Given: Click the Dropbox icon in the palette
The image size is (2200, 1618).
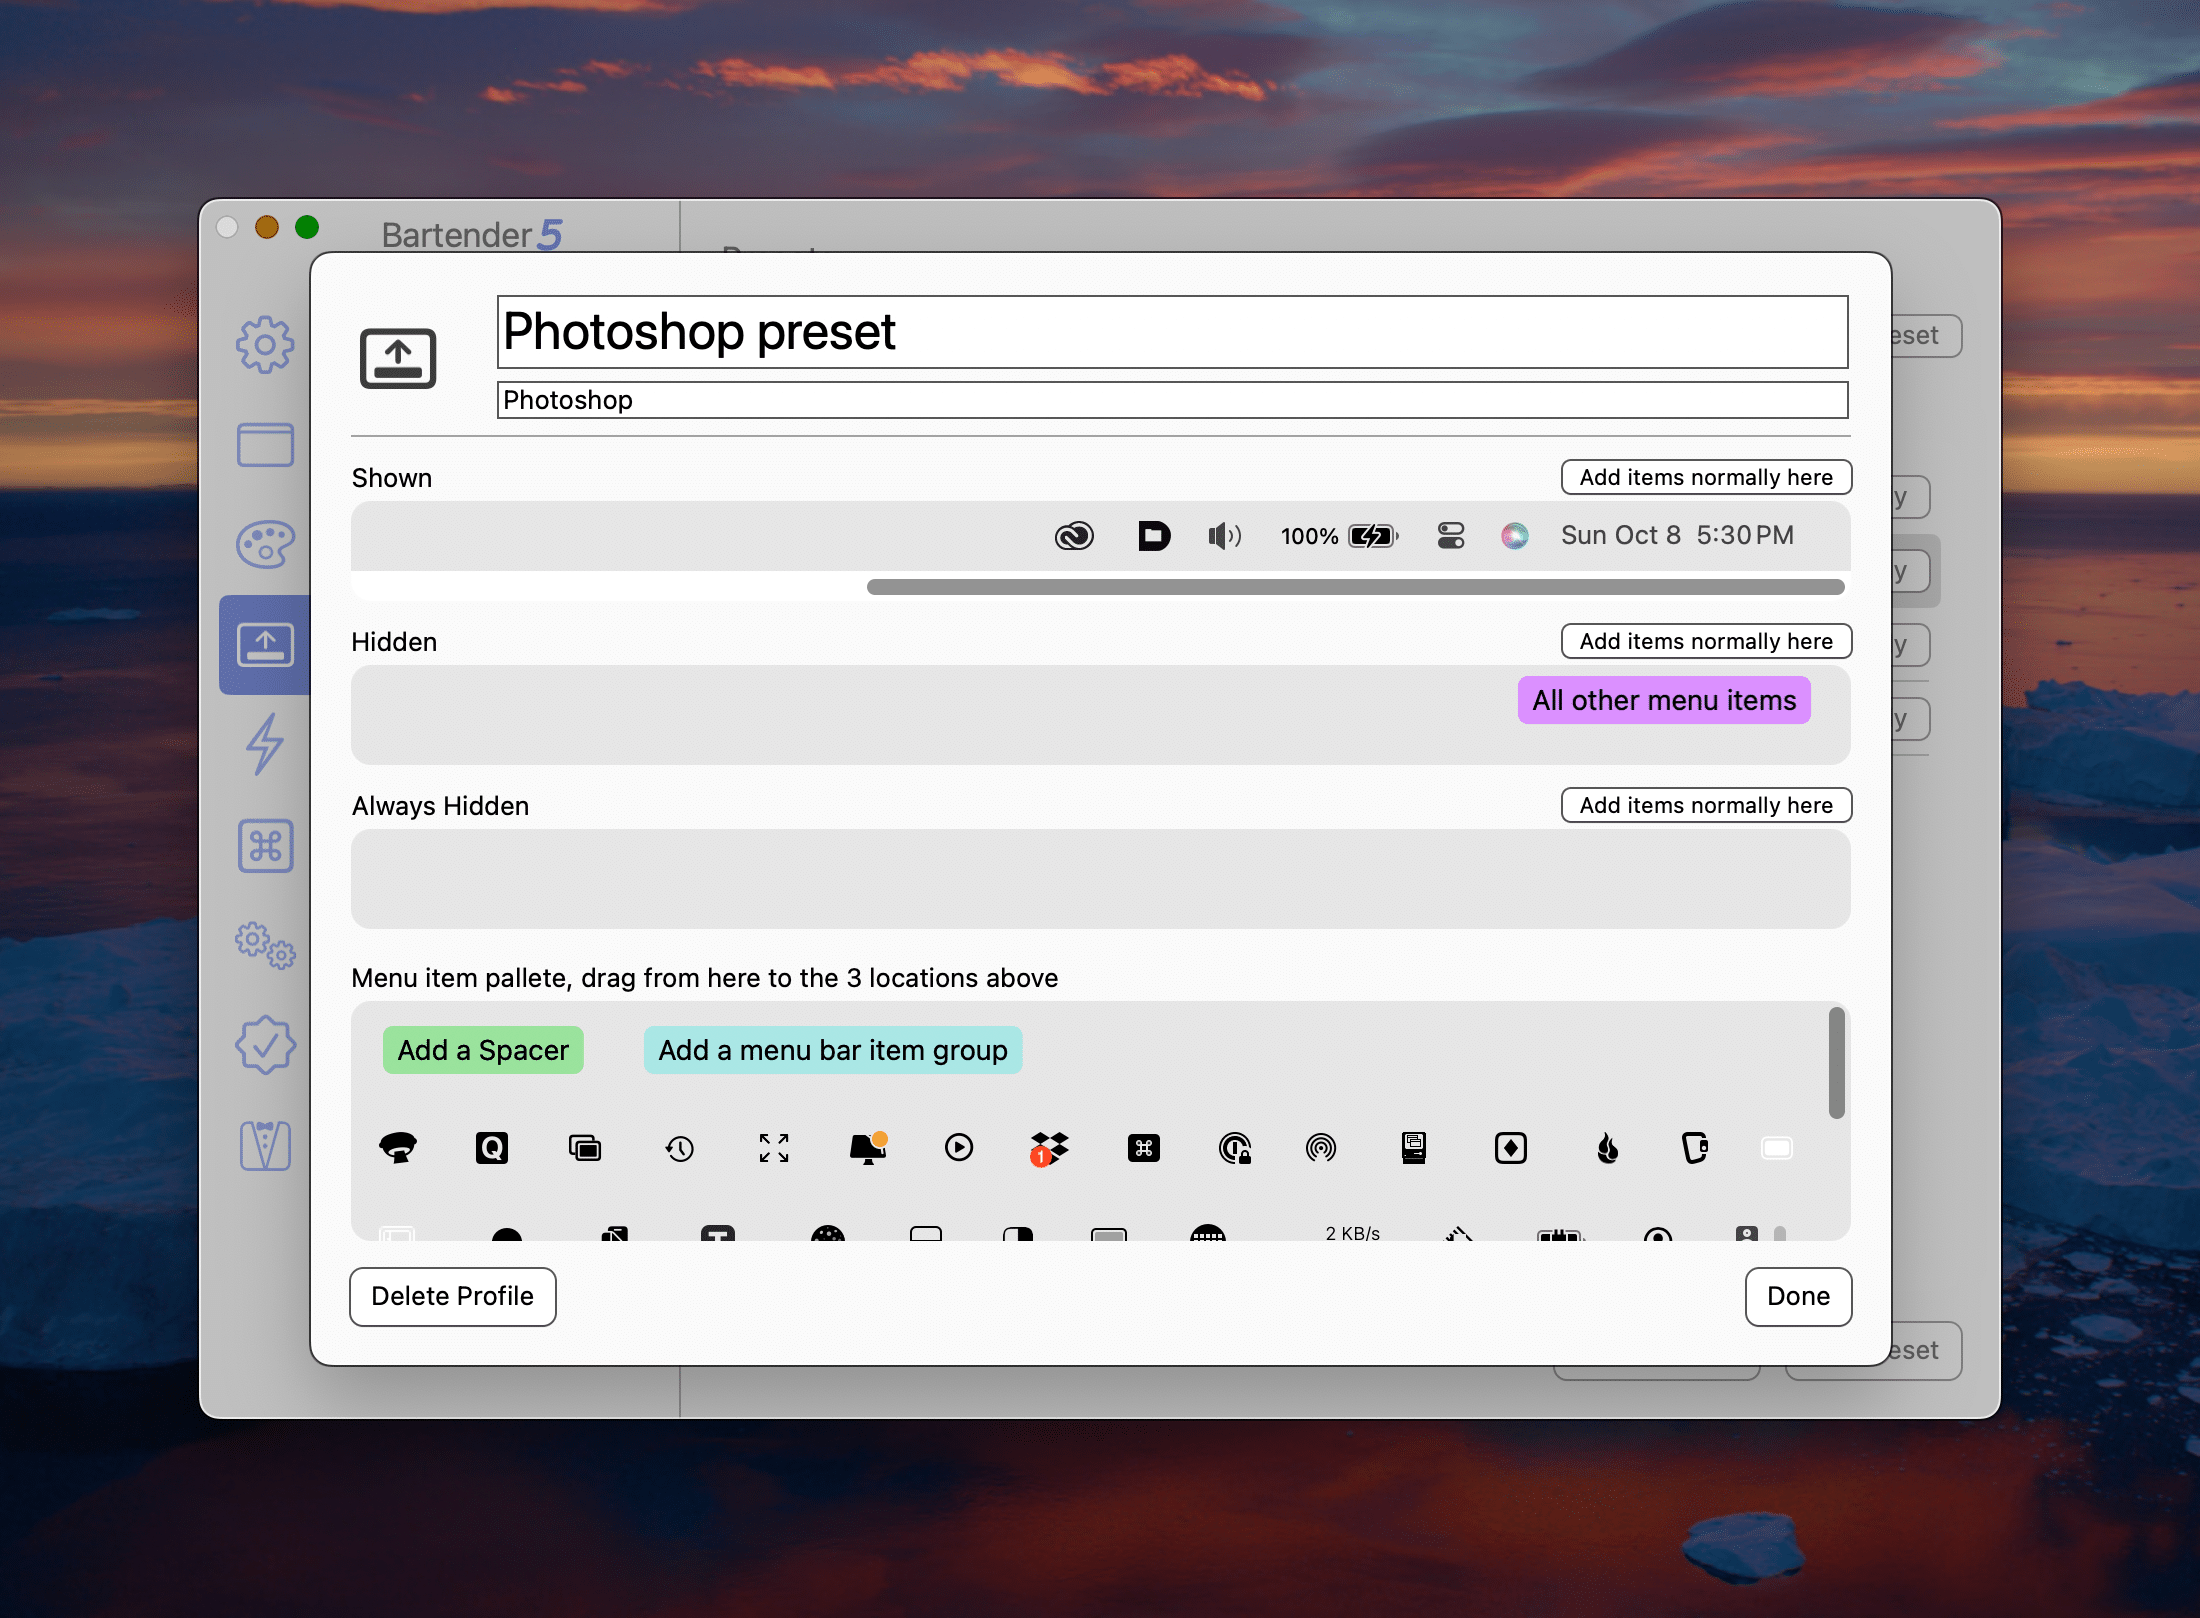Looking at the screenshot, I should coord(1049,1148).
